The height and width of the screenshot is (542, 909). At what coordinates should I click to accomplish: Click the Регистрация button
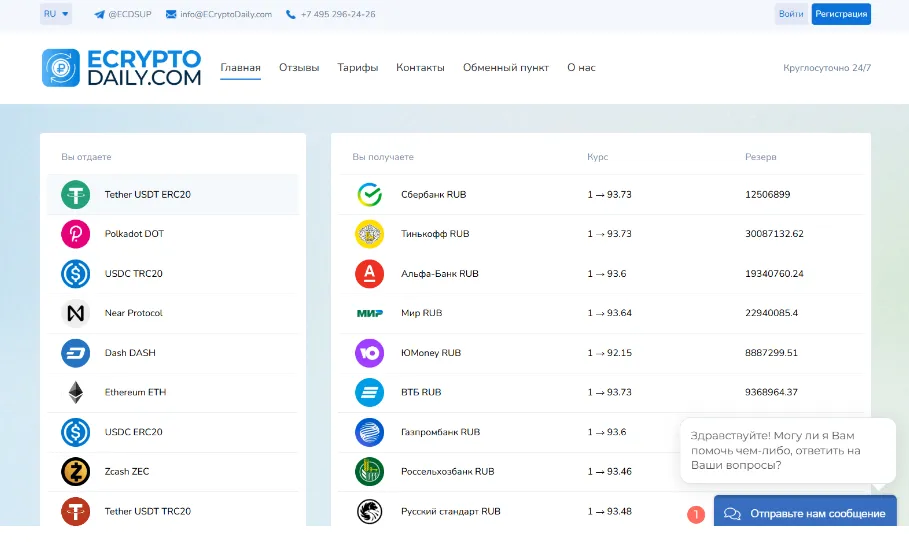pyautogui.click(x=841, y=14)
